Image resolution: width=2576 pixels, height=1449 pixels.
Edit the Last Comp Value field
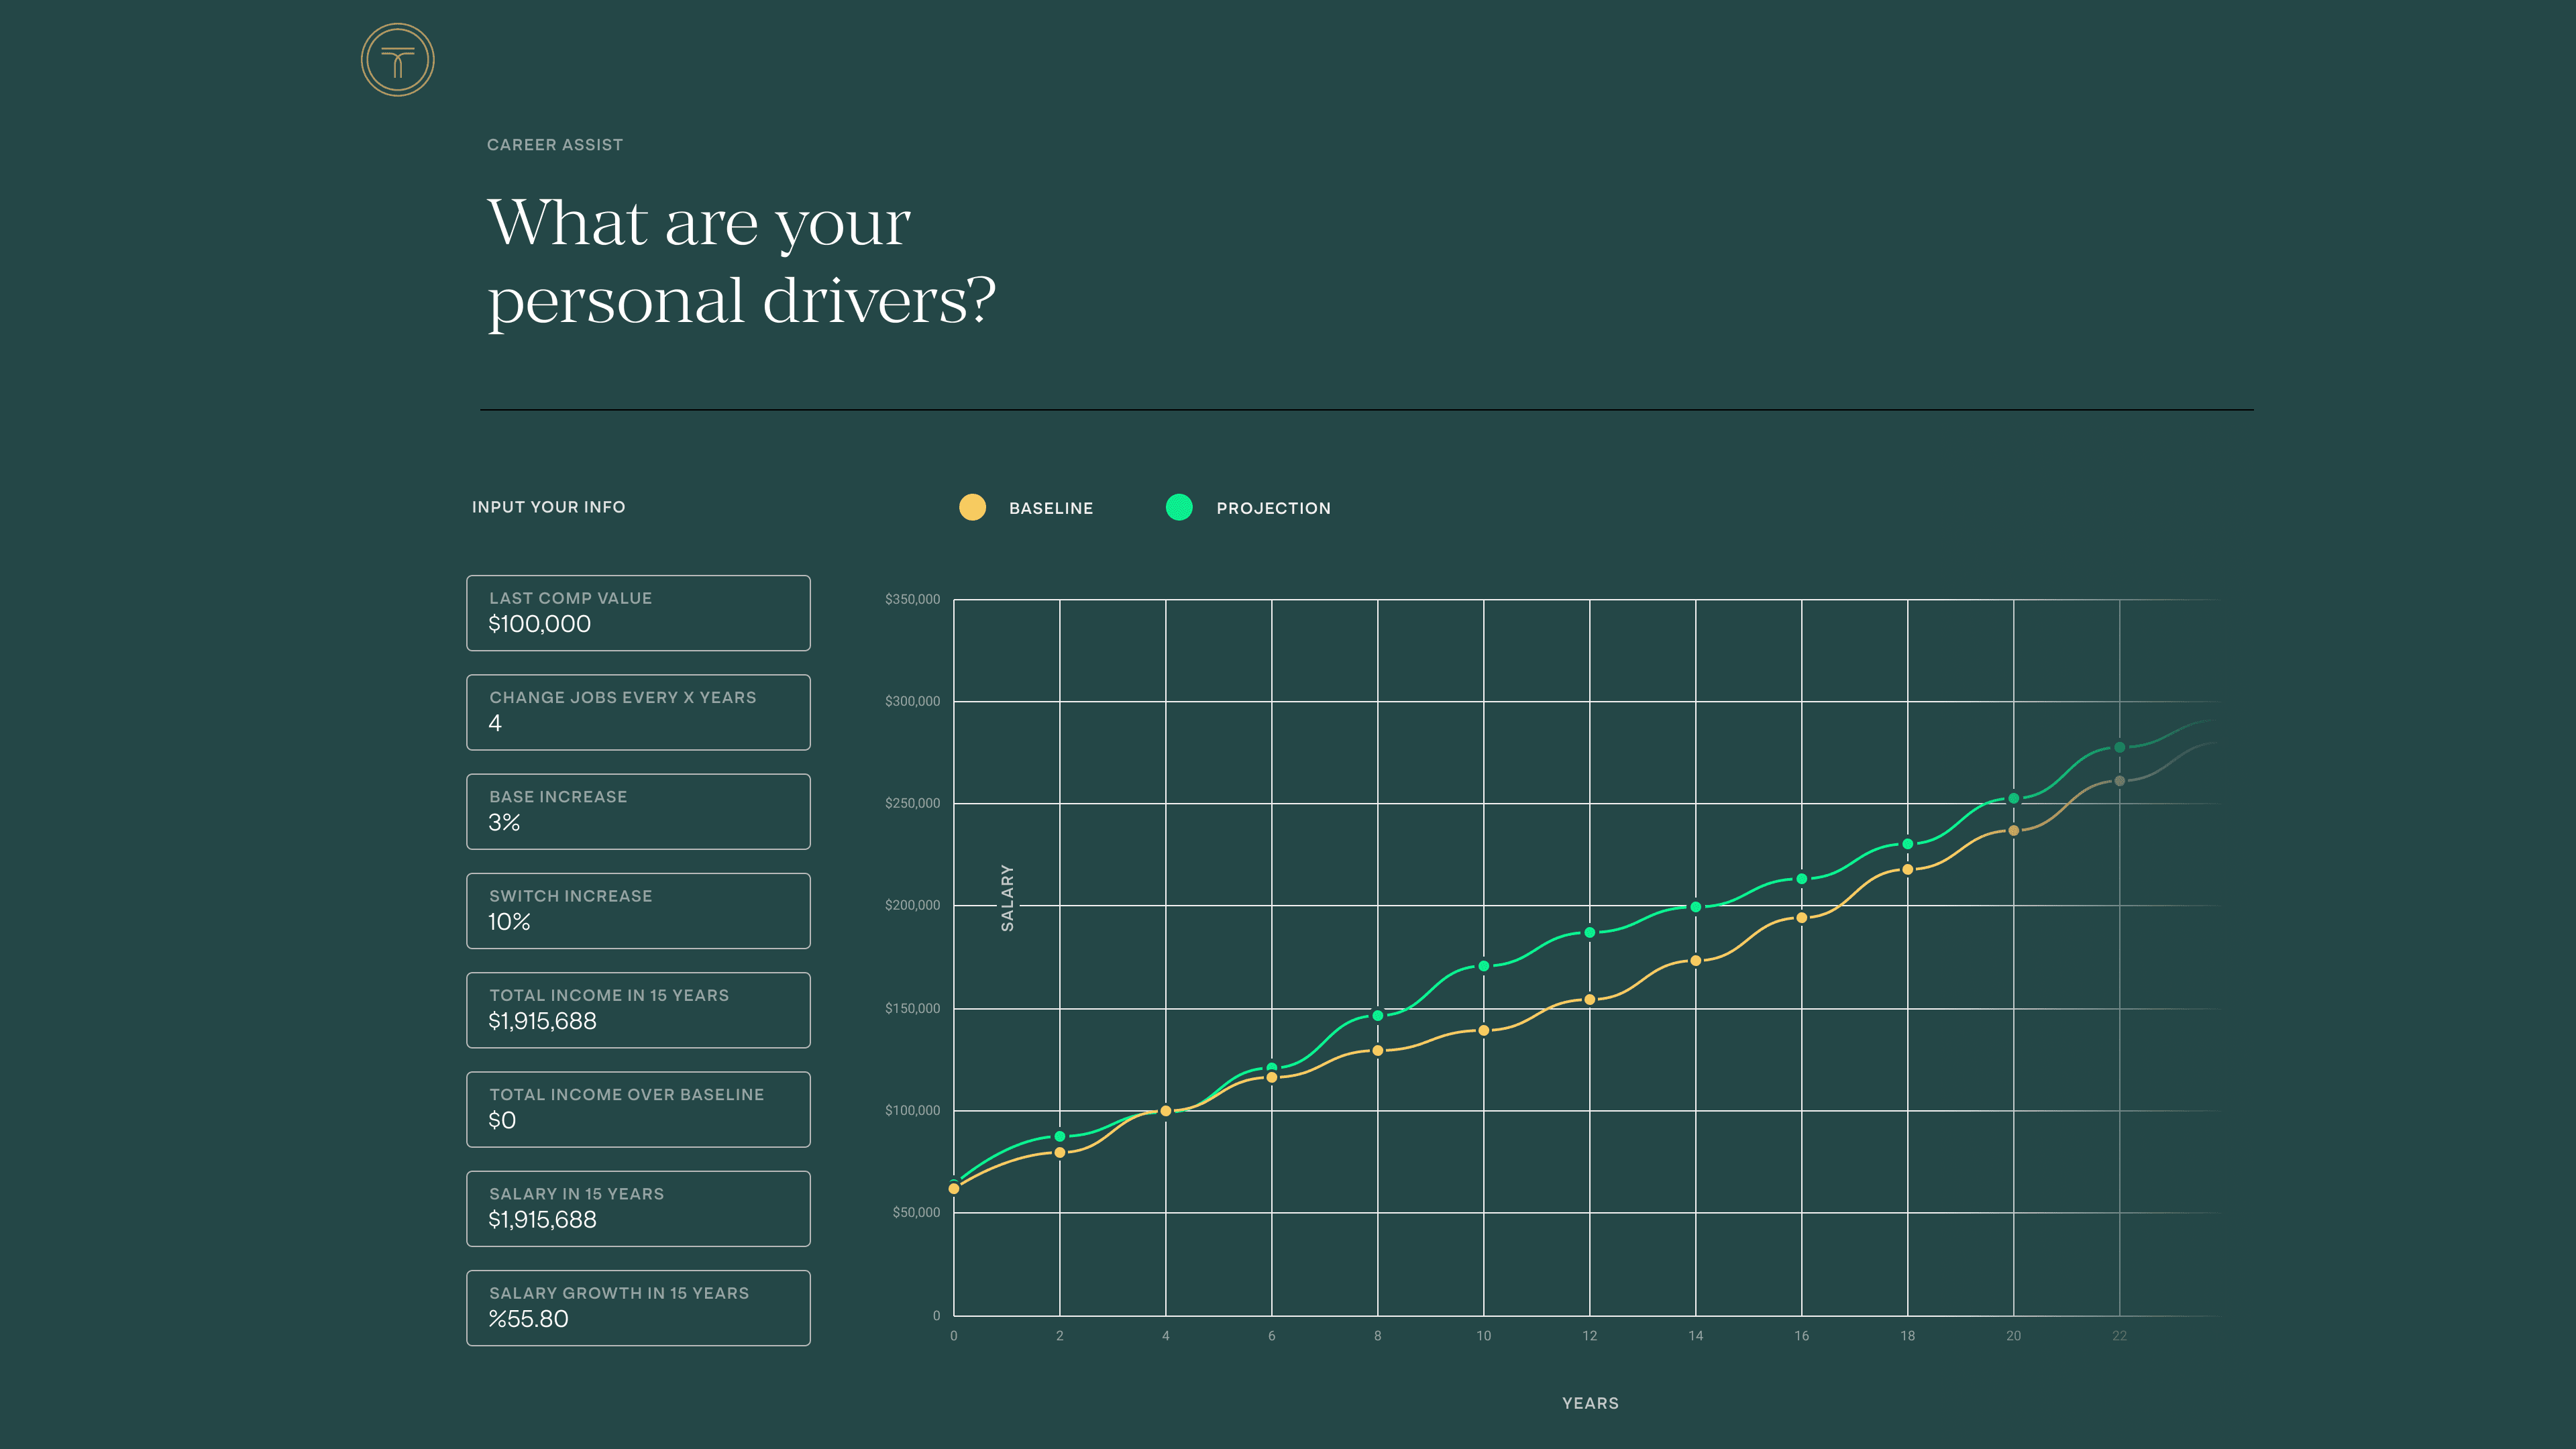coord(638,613)
